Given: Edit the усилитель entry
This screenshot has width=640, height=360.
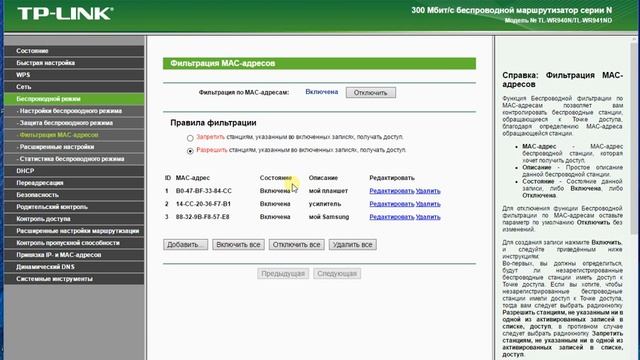Looking at the screenshot, I should [x=391, y=204].
